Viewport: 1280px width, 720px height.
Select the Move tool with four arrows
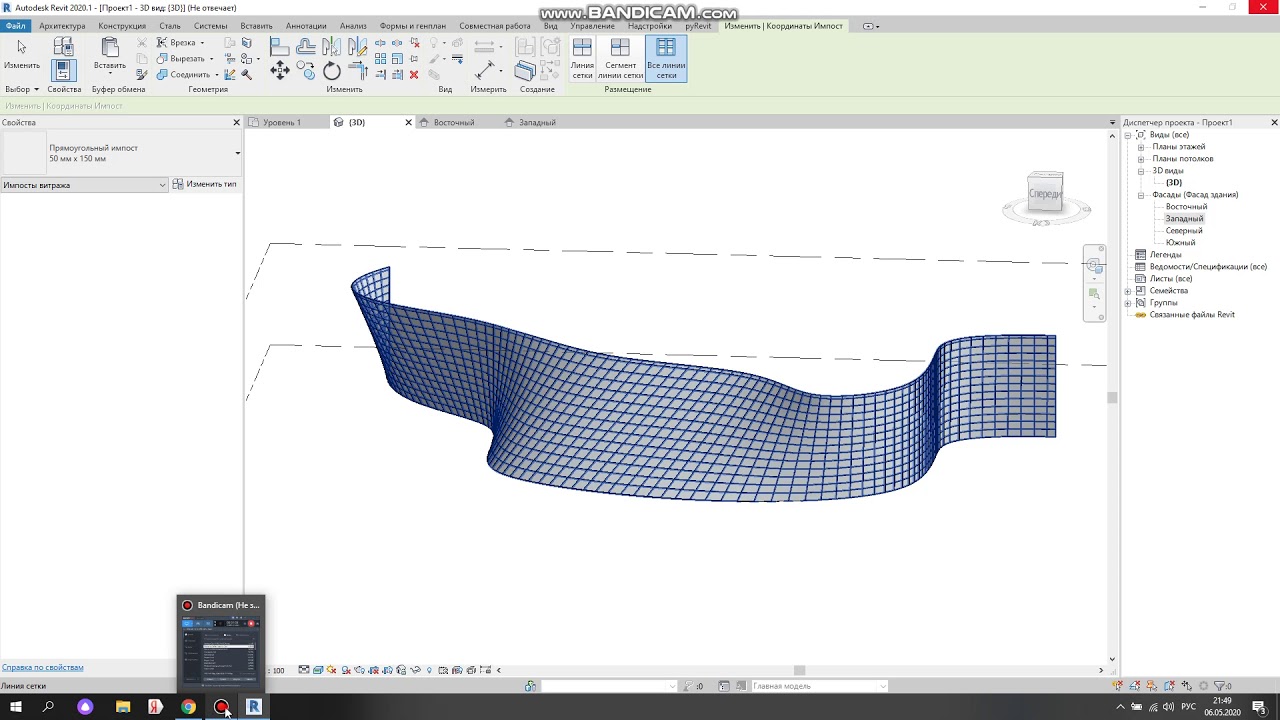(x=280, y=71)
